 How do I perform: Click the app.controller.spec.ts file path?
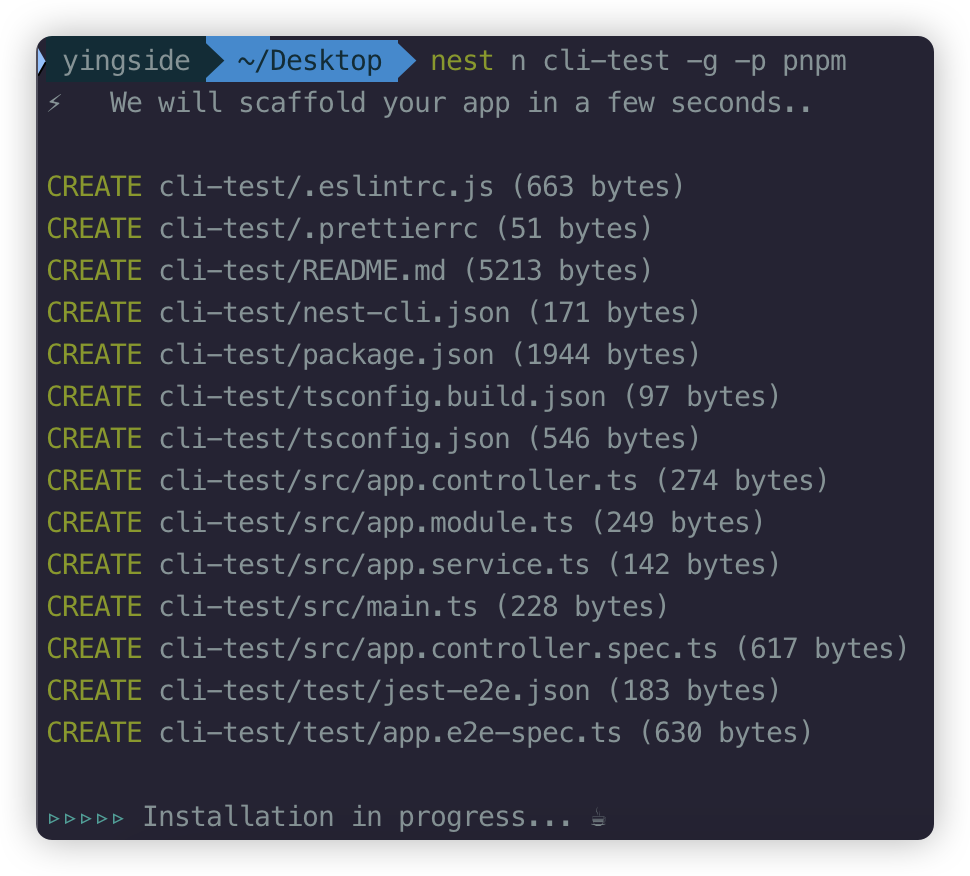(x=438, y=649)
